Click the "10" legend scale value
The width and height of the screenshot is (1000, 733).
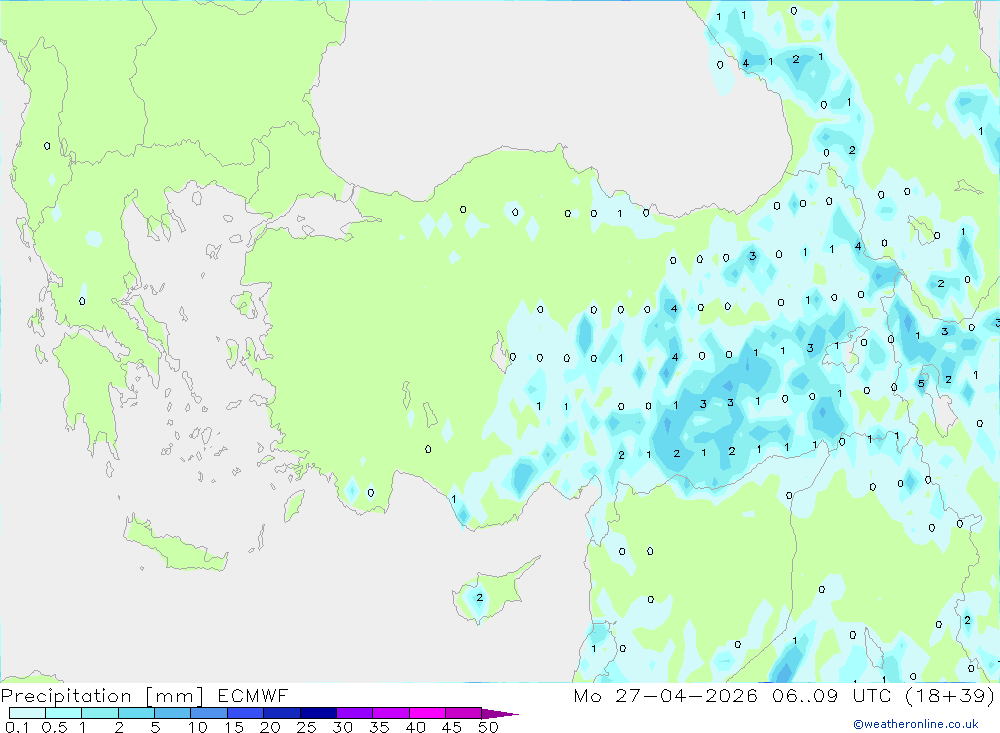[198, 727]
